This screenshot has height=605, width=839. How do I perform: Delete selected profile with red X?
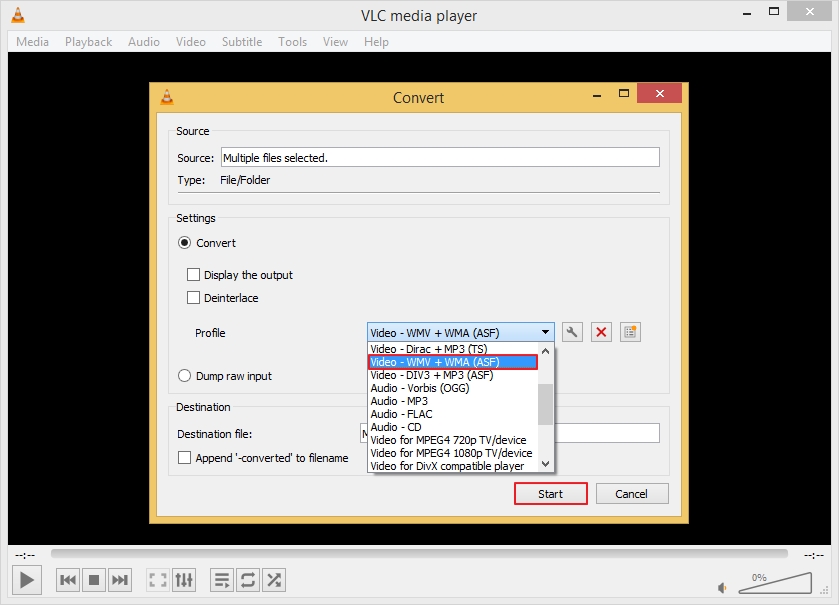601,332
